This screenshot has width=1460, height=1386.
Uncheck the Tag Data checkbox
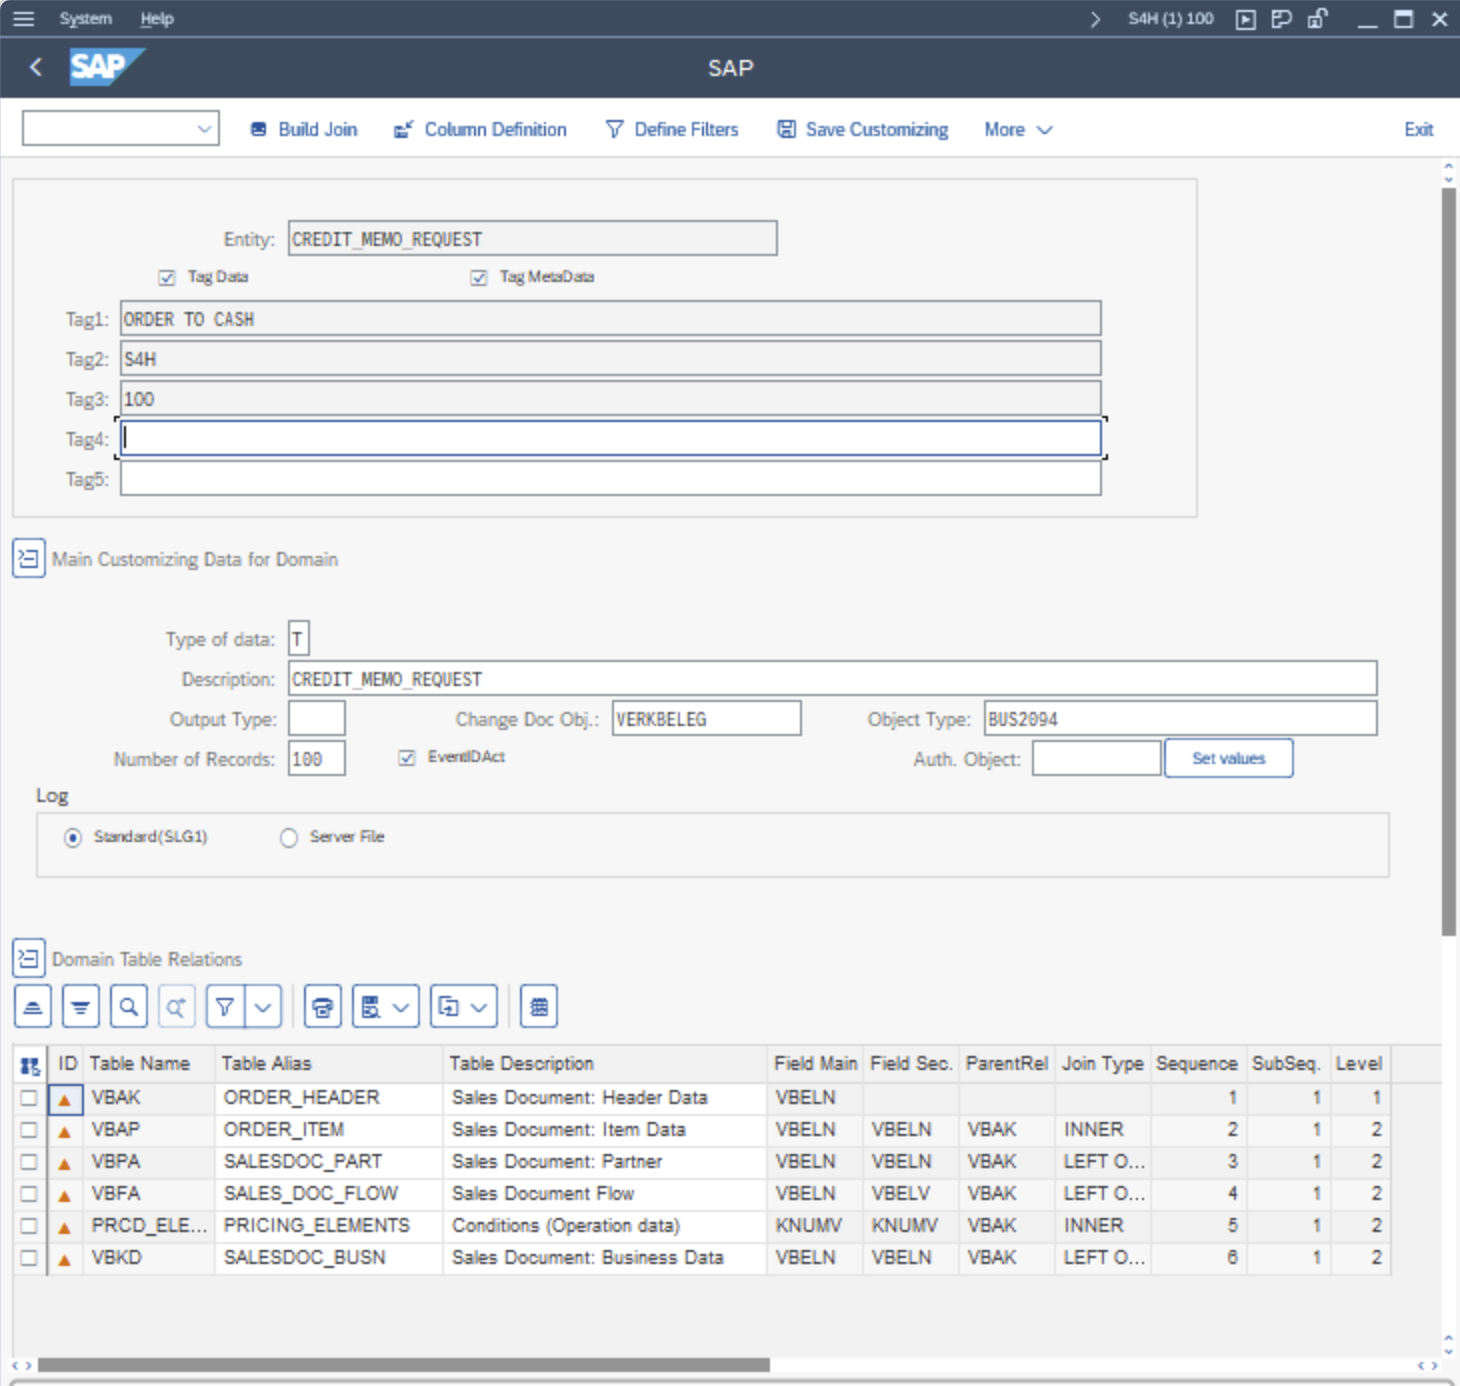point(167,277)
